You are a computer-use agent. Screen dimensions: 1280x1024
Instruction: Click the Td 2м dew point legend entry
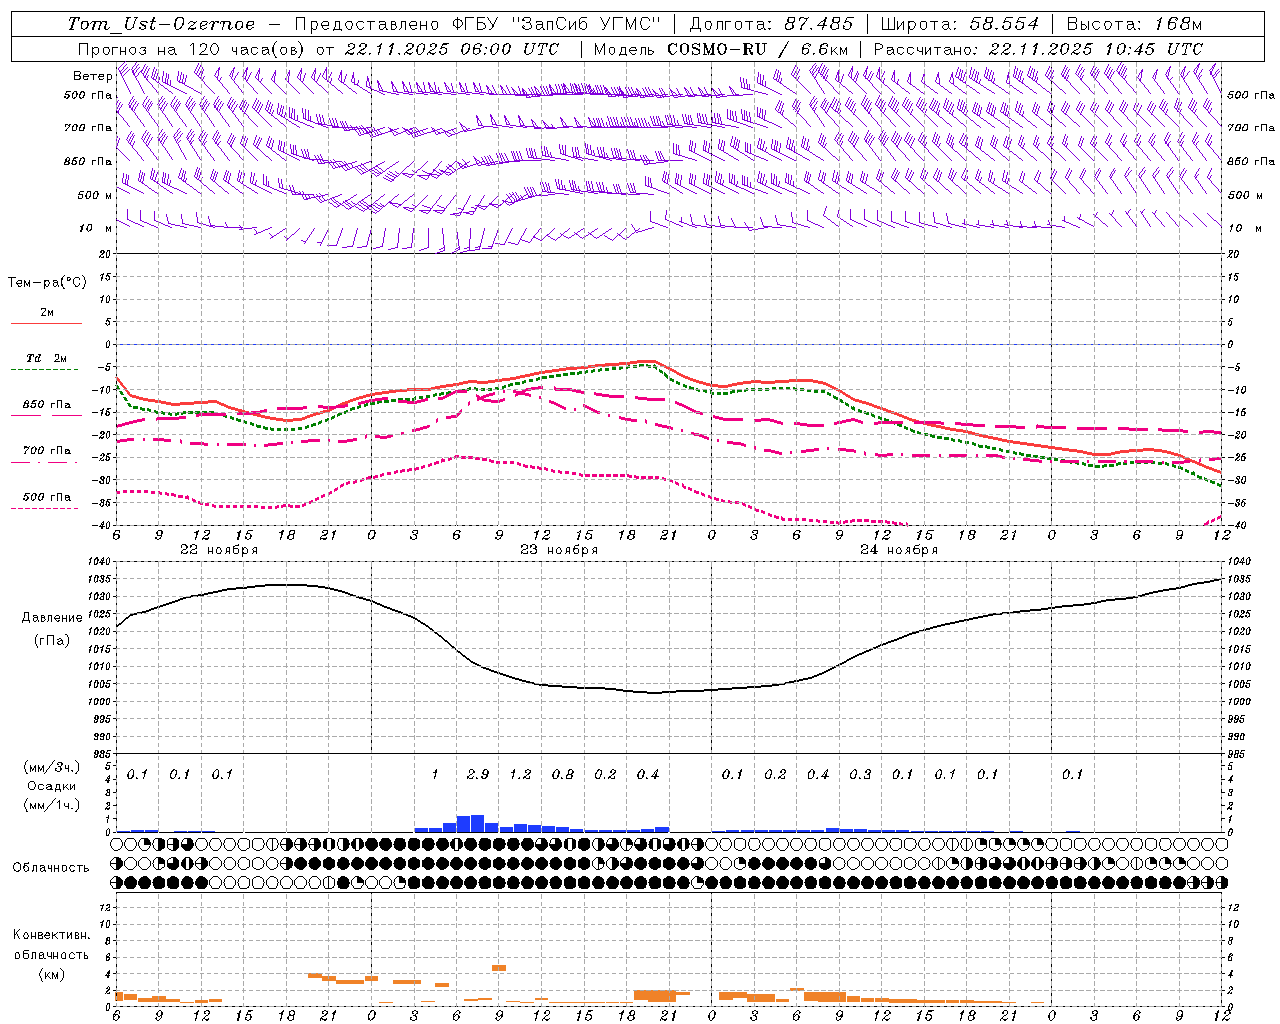coord(47,358)
